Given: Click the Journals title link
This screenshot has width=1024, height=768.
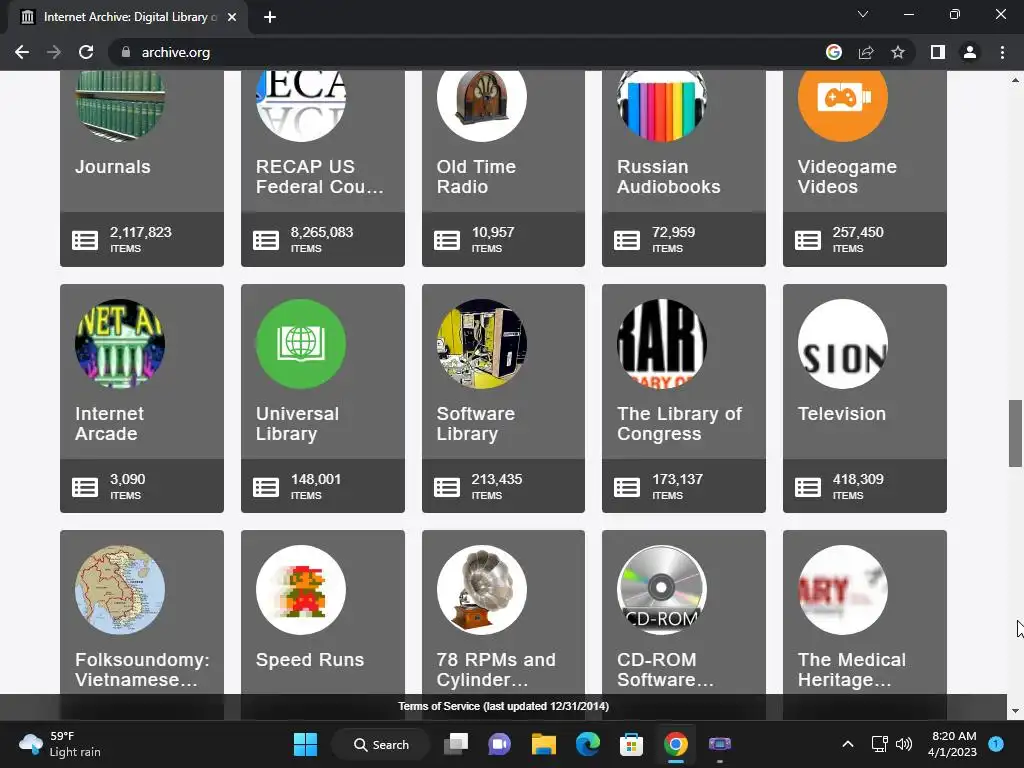Looking at the screenshot, I should click(x=113, y=167).
